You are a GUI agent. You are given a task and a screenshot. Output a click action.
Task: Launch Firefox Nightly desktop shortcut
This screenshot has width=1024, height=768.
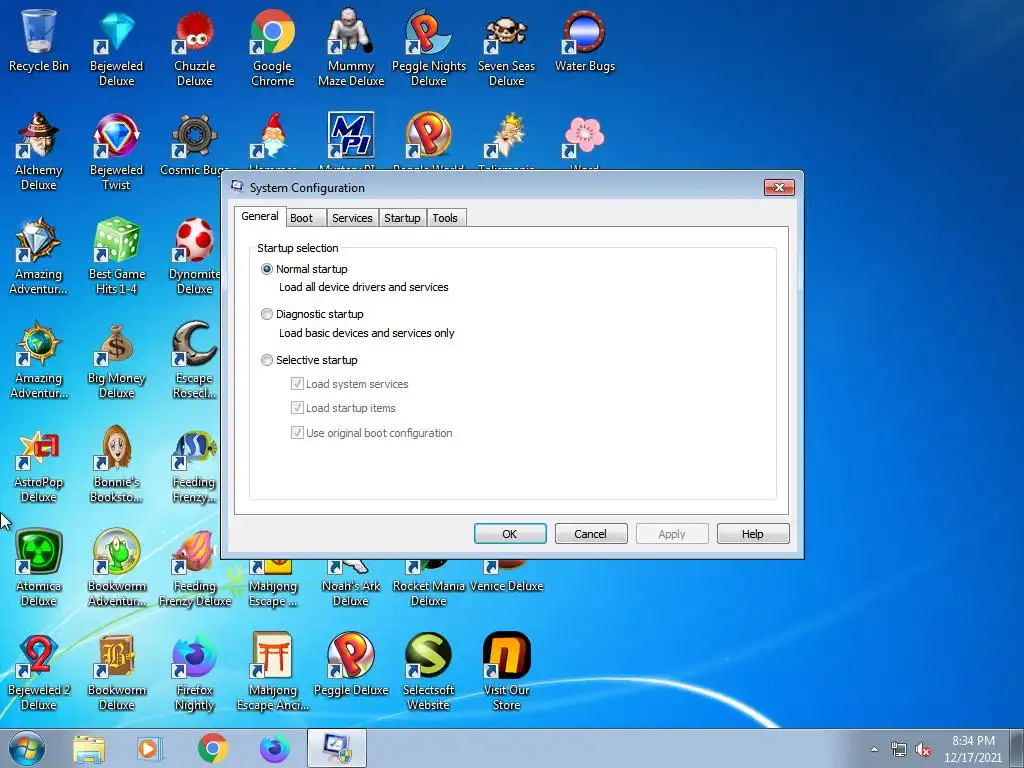click(x=195, y=671)
